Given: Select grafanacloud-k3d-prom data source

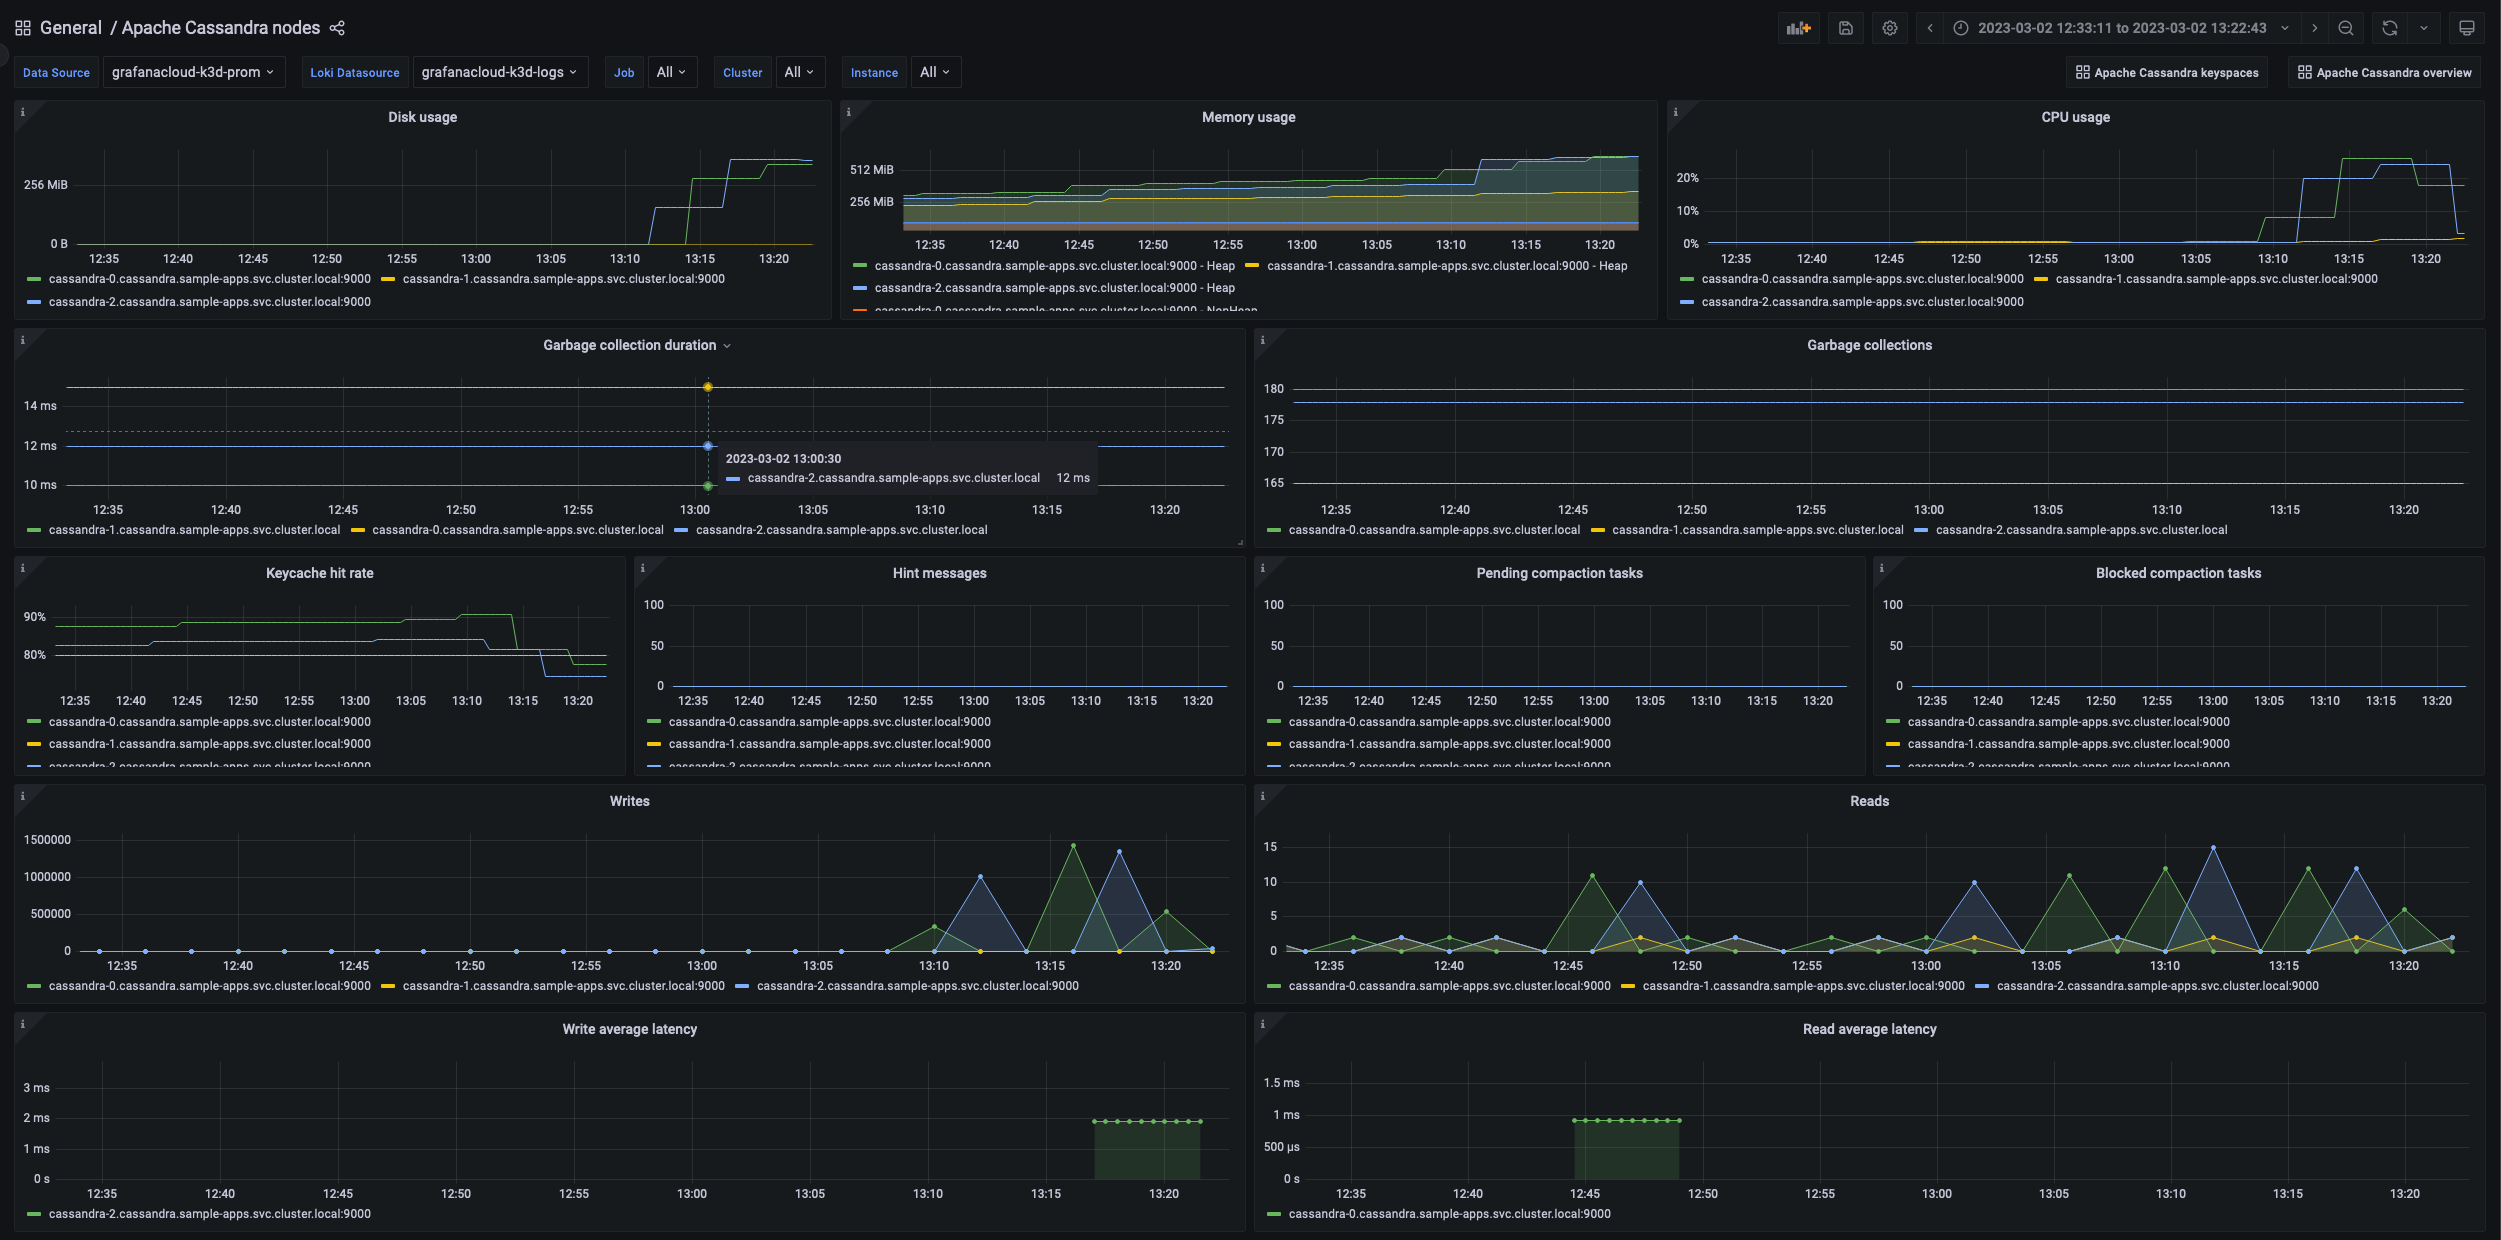Looking at the screenshot, I should point(191,72).
